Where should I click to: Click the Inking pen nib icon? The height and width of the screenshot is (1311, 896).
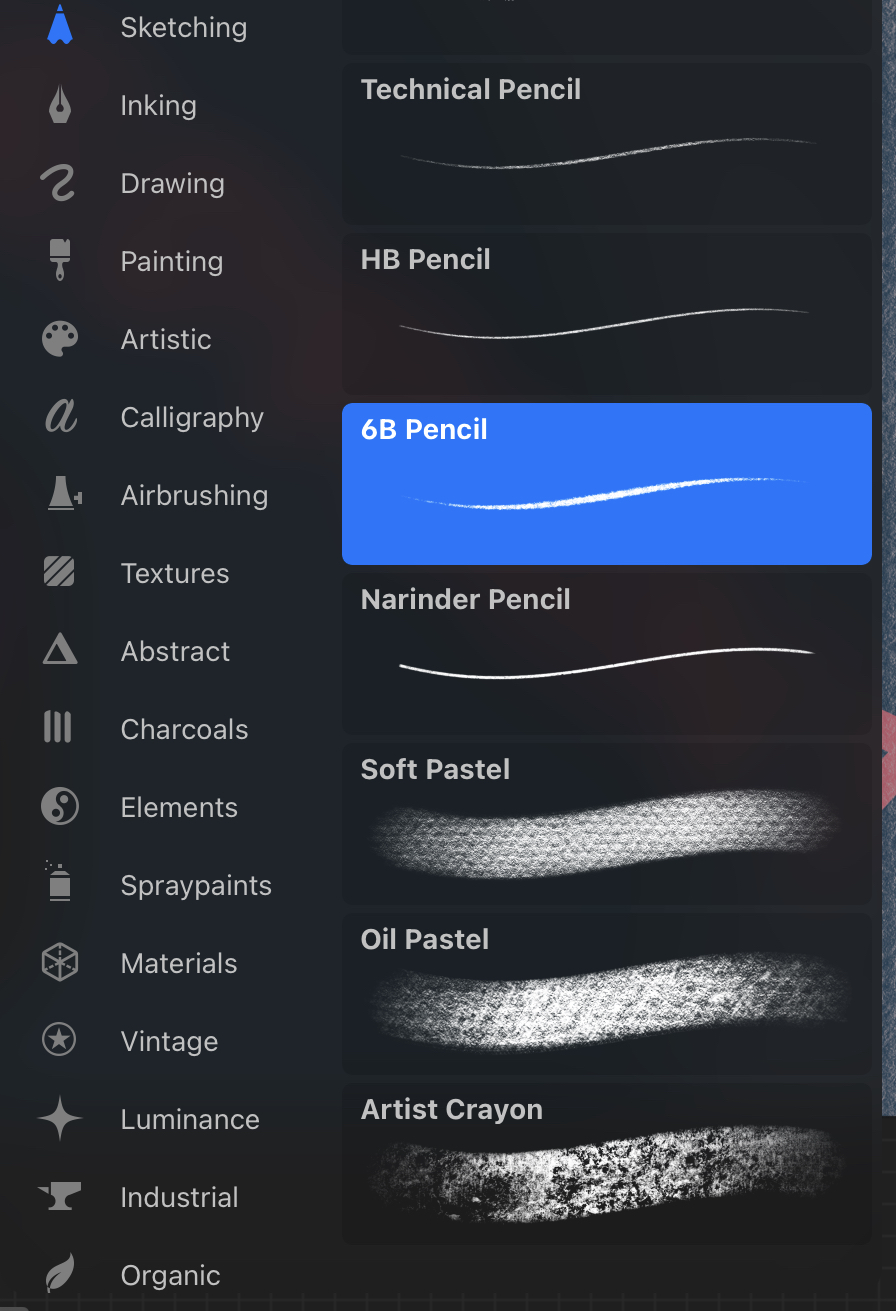[x=60, y=105]
